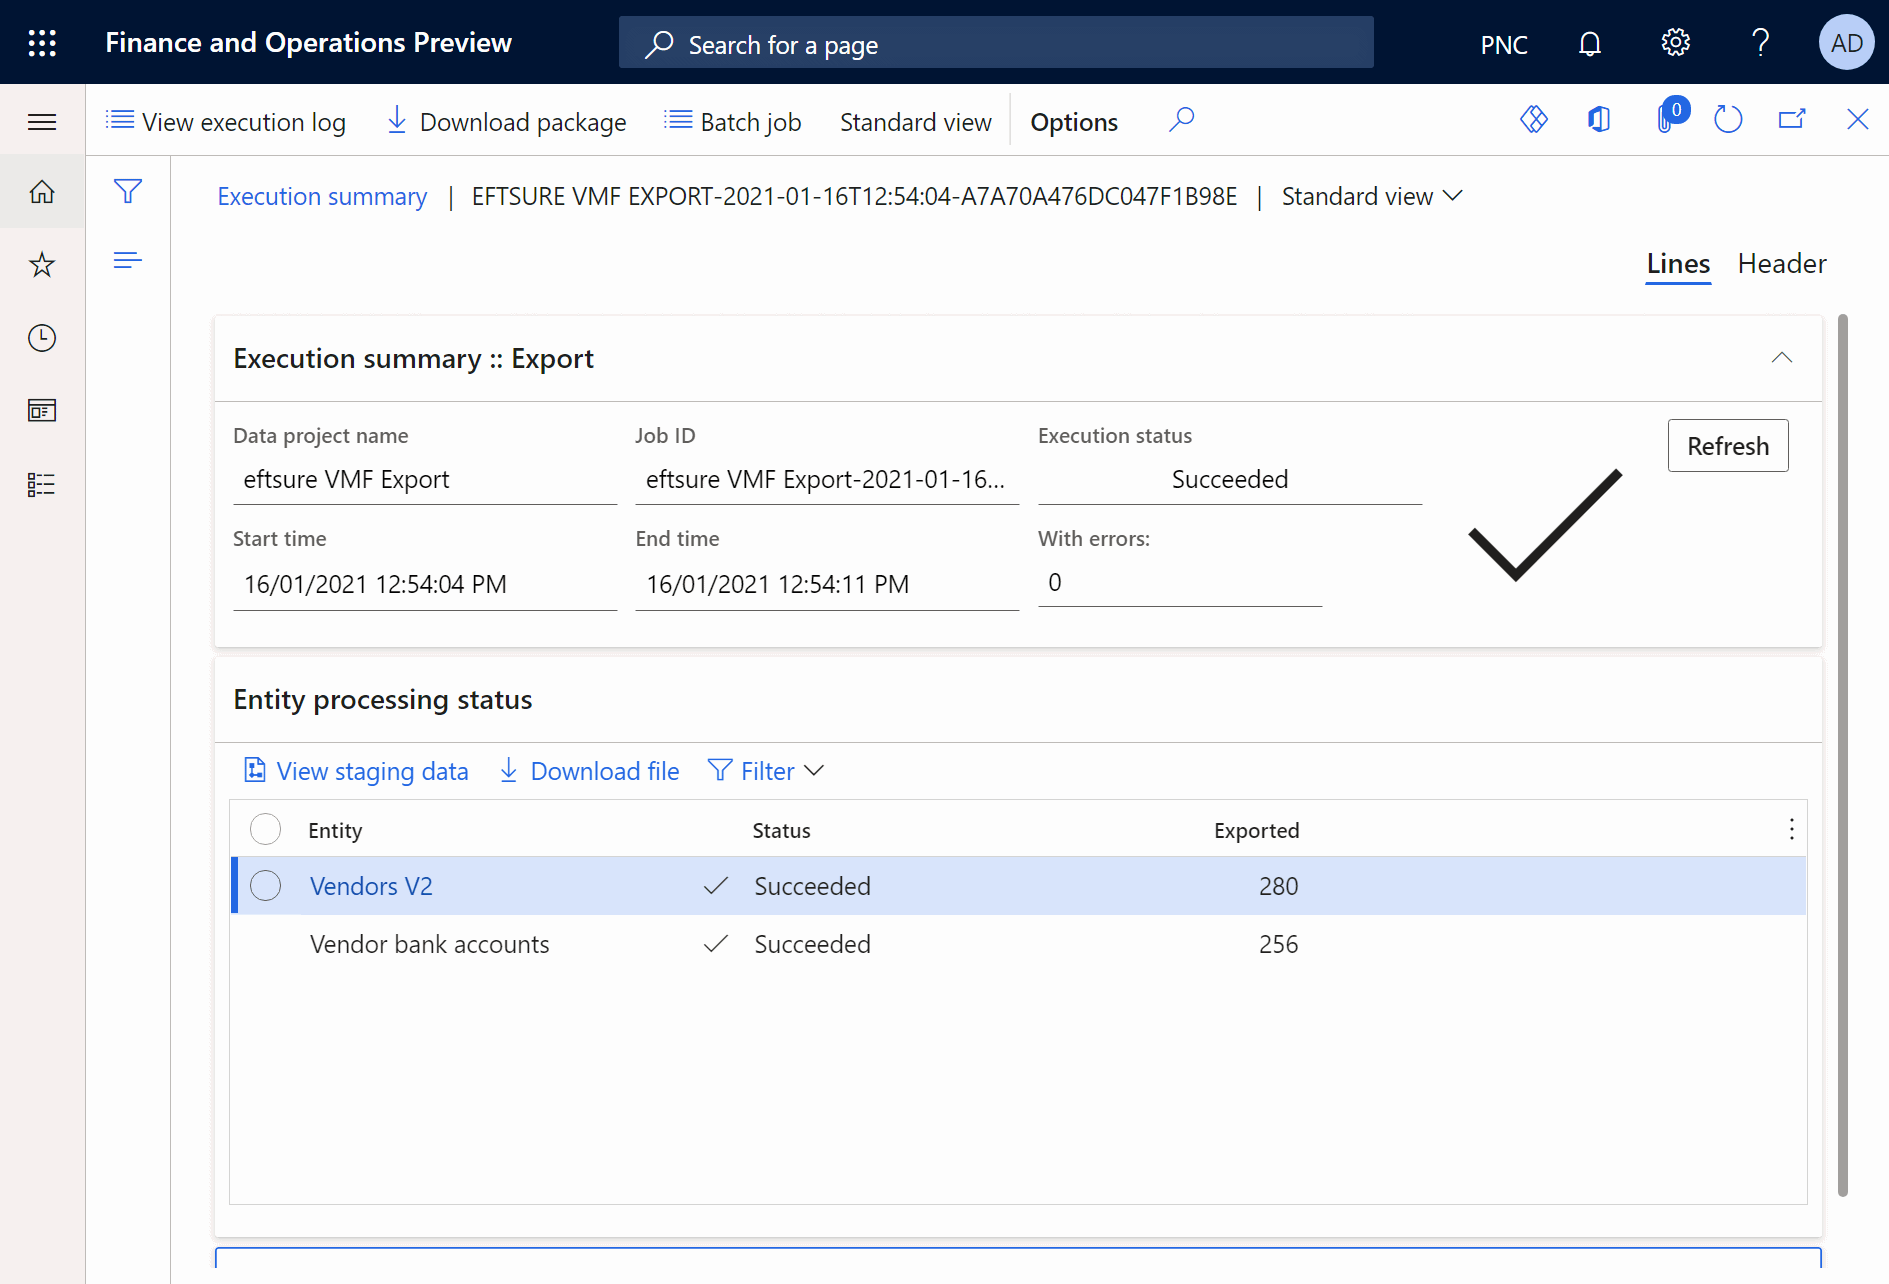Click Exported value 256
Image resolution: width=1889 pixels, height=1284 pixels.
click(1278, 944)
